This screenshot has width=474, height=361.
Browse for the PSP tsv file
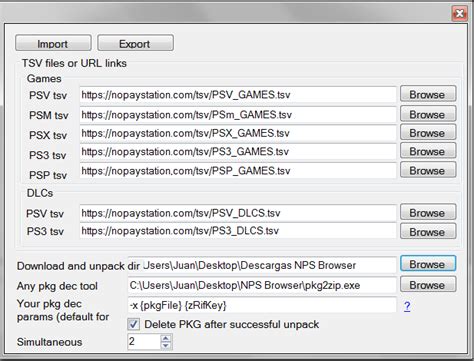pos(428,170)
